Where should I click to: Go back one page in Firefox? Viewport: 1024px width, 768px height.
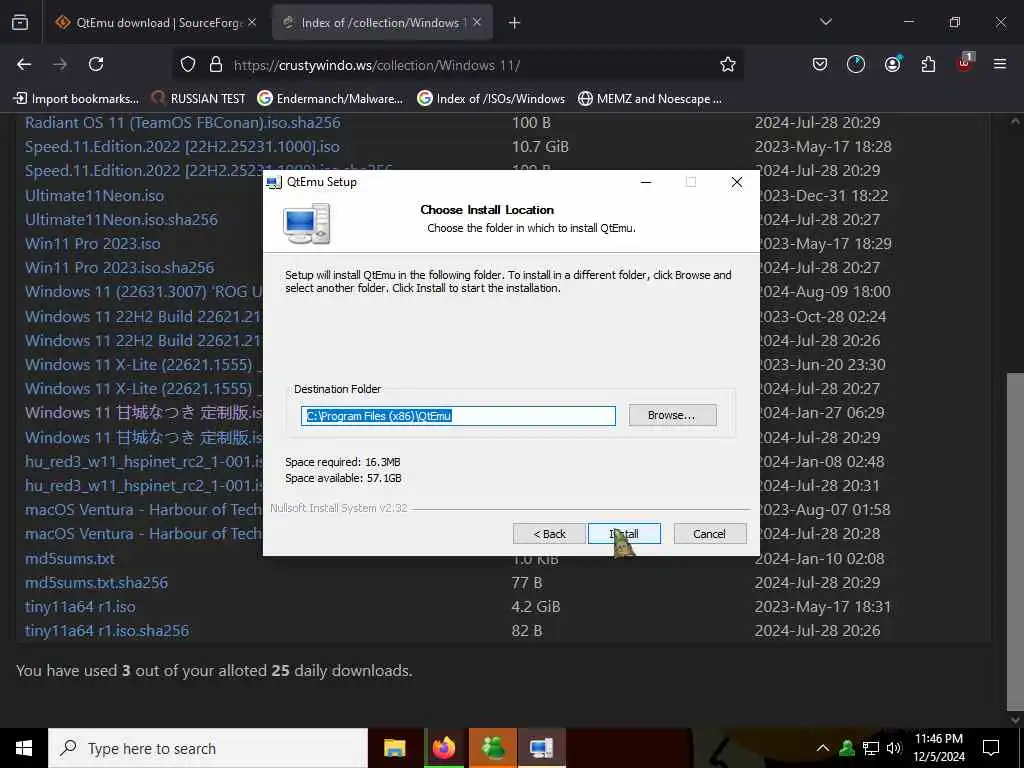24,64
